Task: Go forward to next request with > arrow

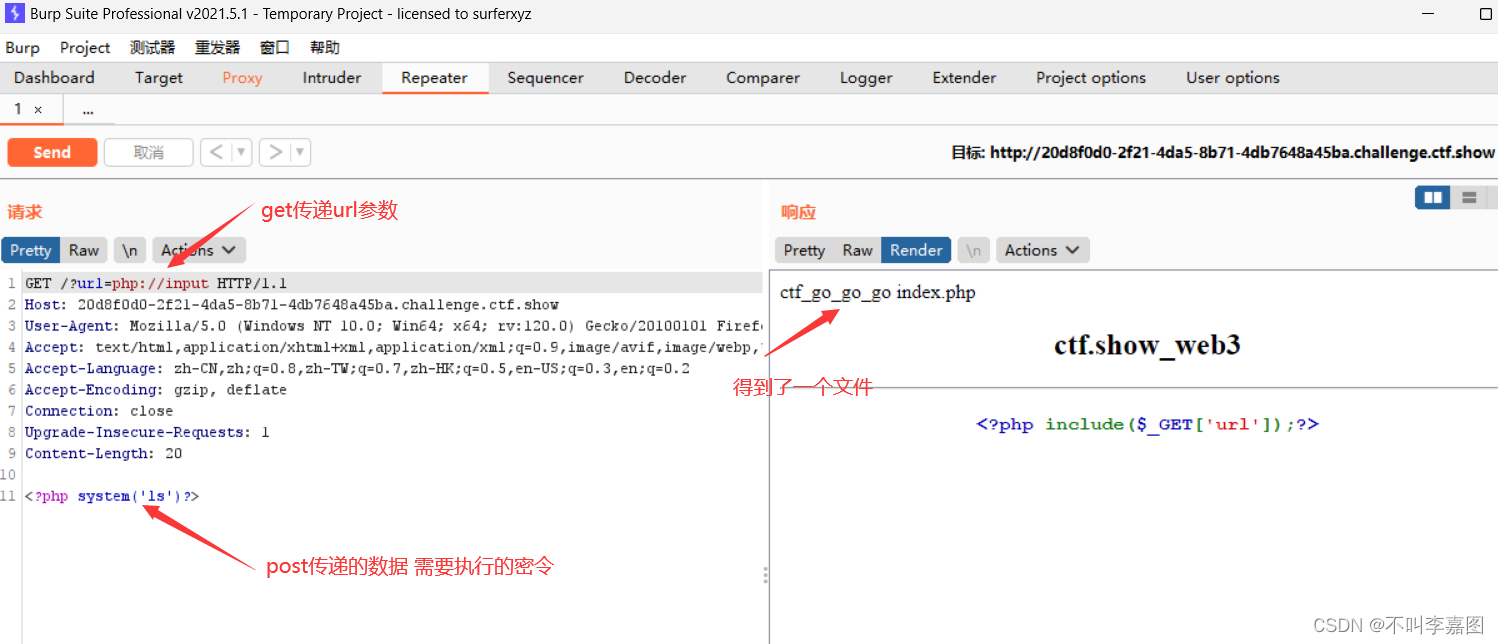Action: click(x=275, y=152)
